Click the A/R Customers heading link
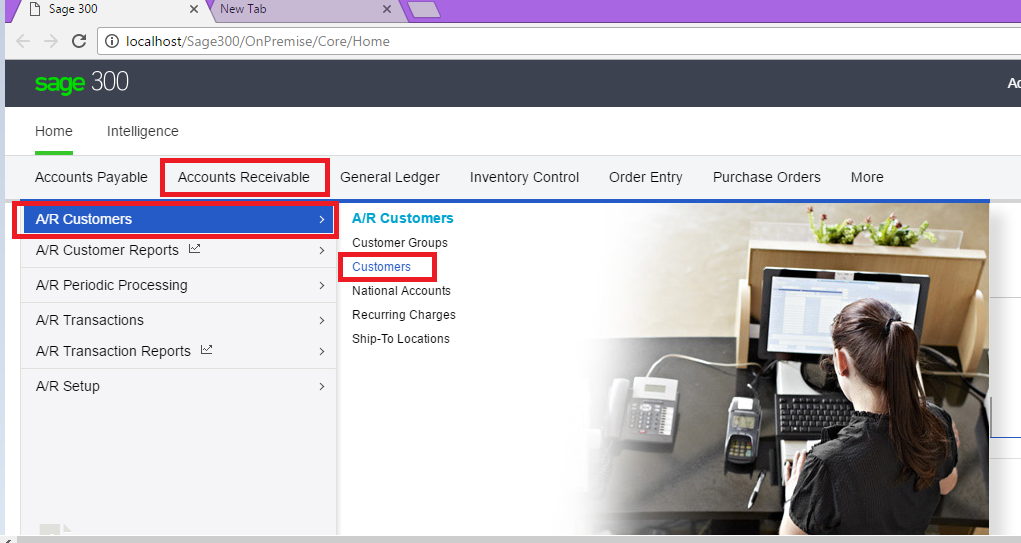 [402, 218]
